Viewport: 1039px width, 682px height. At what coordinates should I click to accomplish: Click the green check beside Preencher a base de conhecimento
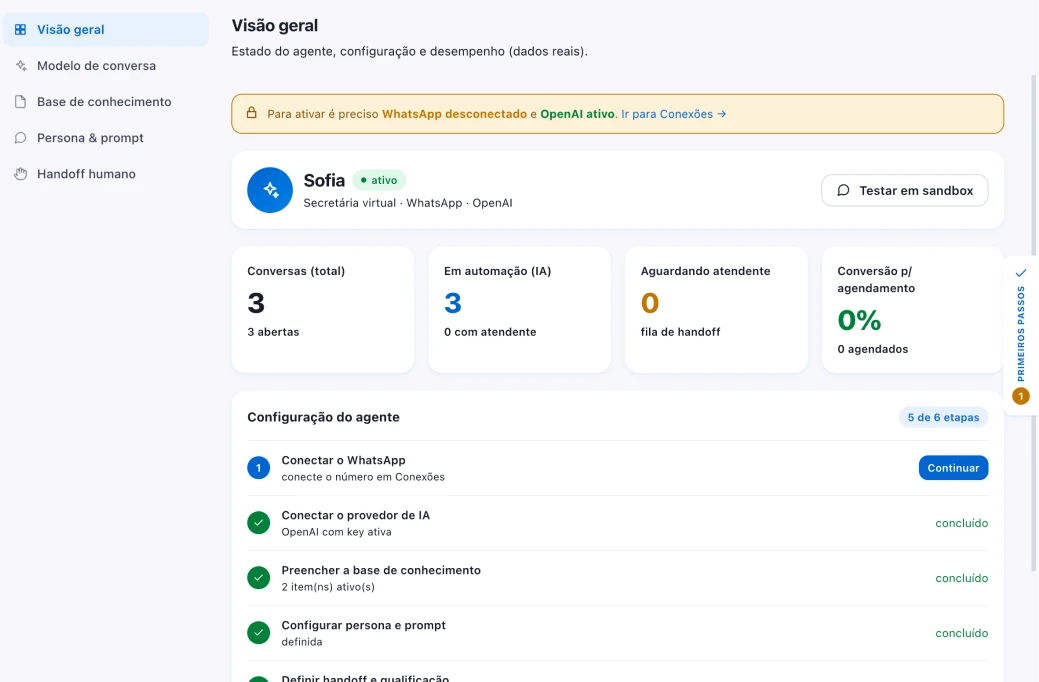point(258,578)
